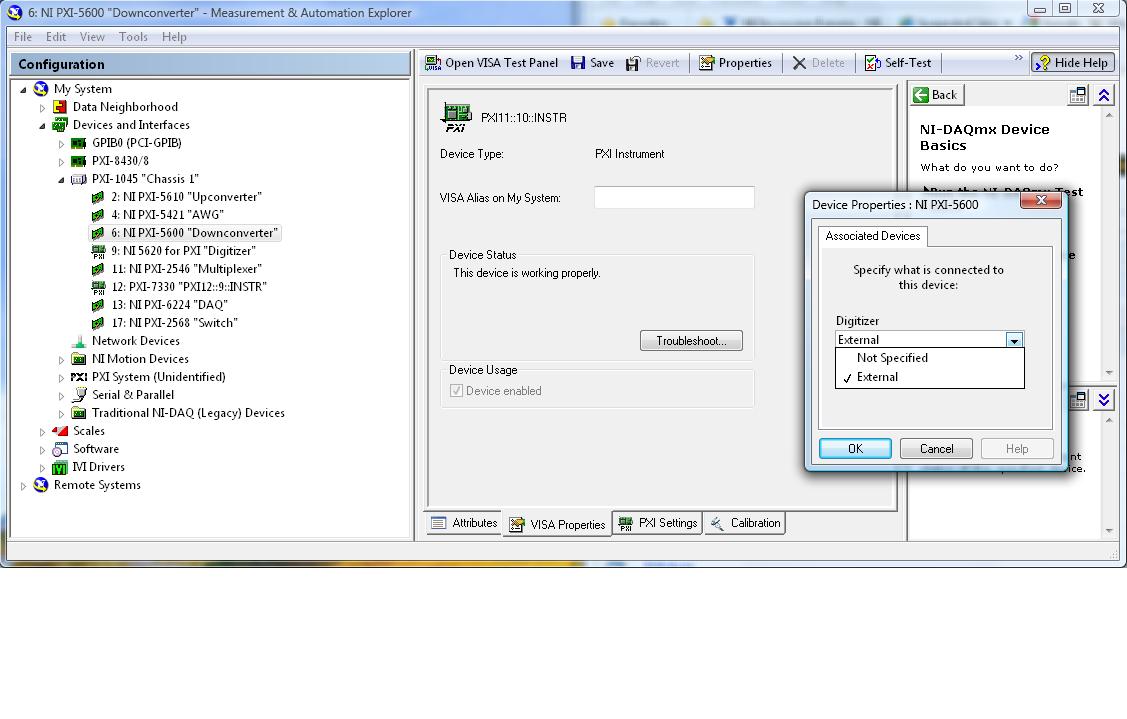Click the Hide Help button
This screenshot has width=1127, height=719.
(1072, 63)
